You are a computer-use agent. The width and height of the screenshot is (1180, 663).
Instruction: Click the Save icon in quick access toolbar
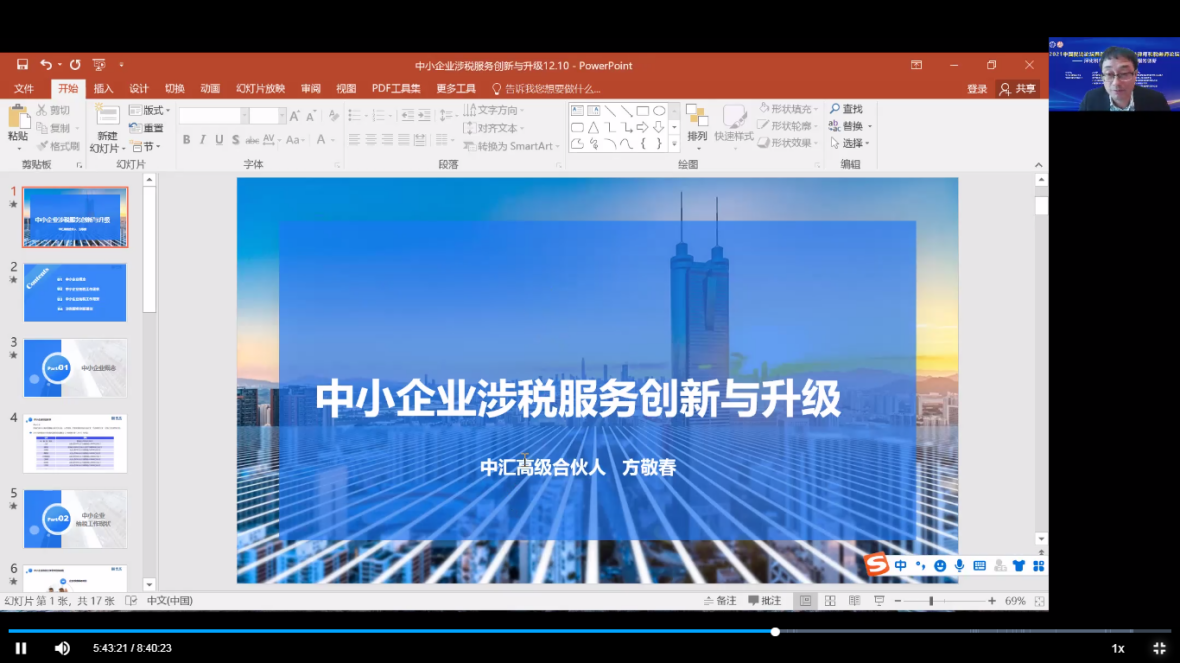tap(22, 65)
